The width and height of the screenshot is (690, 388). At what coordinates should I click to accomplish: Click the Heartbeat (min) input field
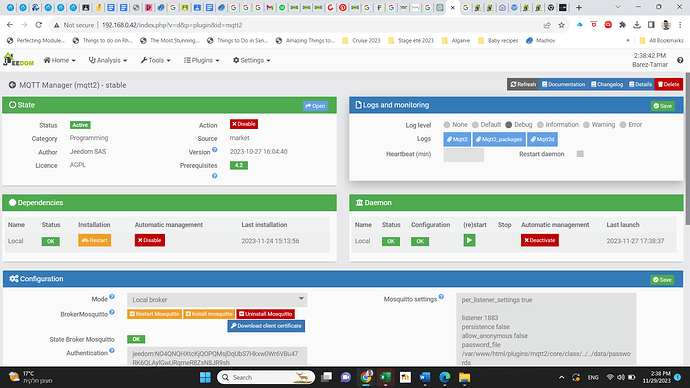pos(464,155)
